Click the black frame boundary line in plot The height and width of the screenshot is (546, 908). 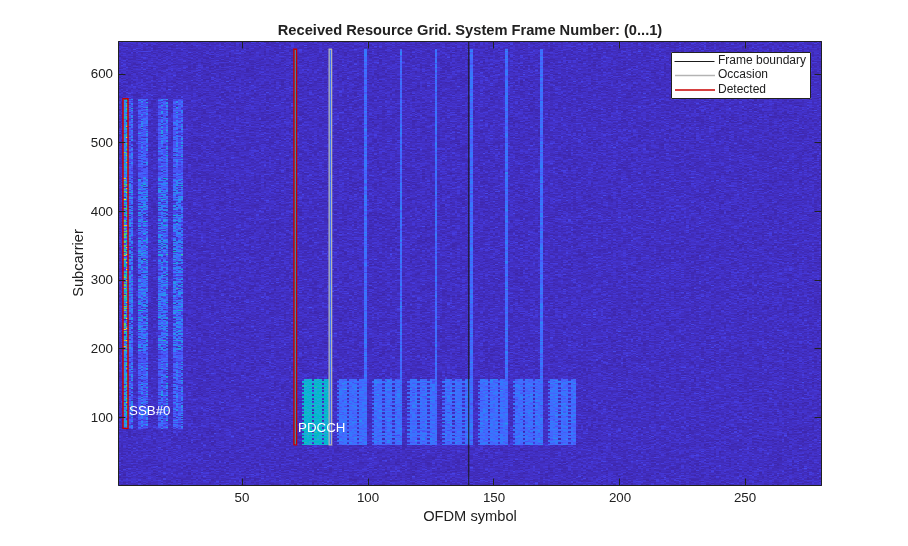(x=468, y=263)
